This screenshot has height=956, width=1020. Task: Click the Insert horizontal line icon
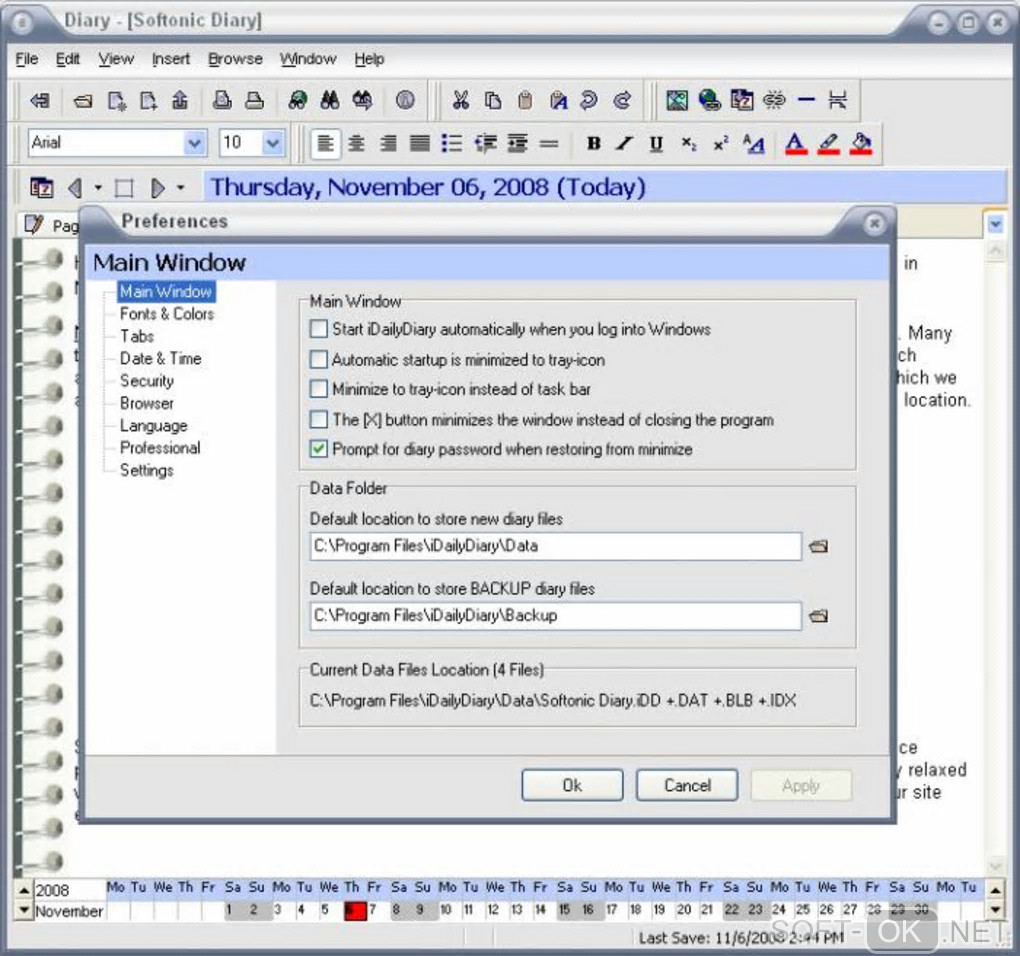pyautogui.click(x=807, y=100)
